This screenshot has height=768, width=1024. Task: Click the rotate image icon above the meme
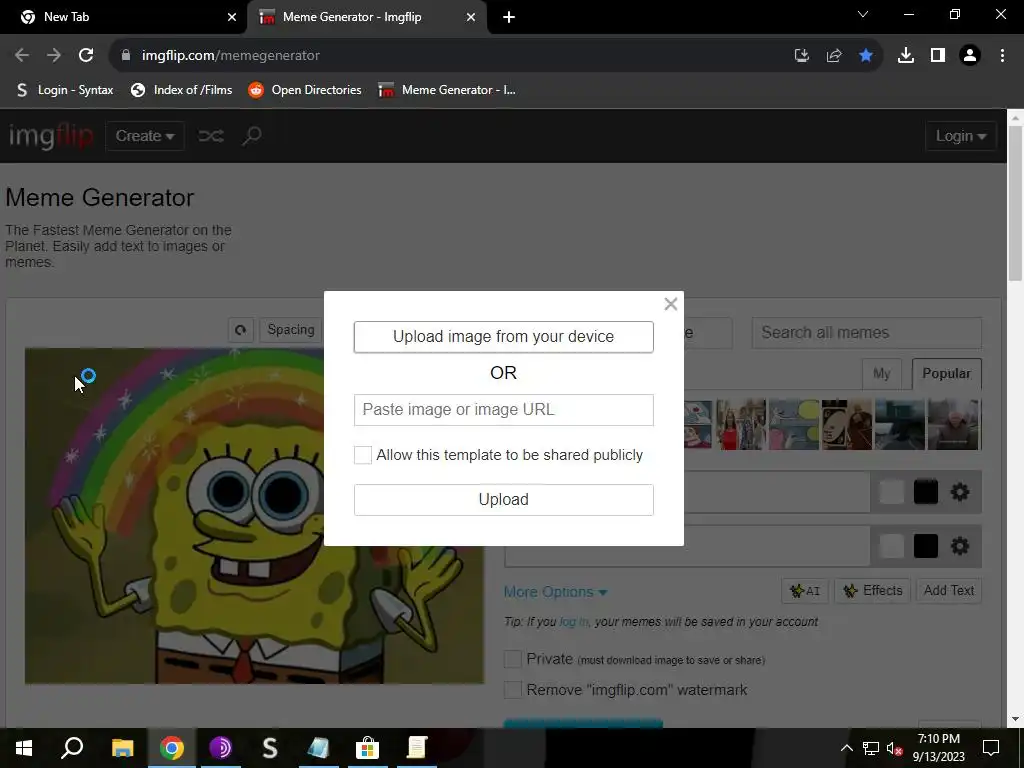240,330
